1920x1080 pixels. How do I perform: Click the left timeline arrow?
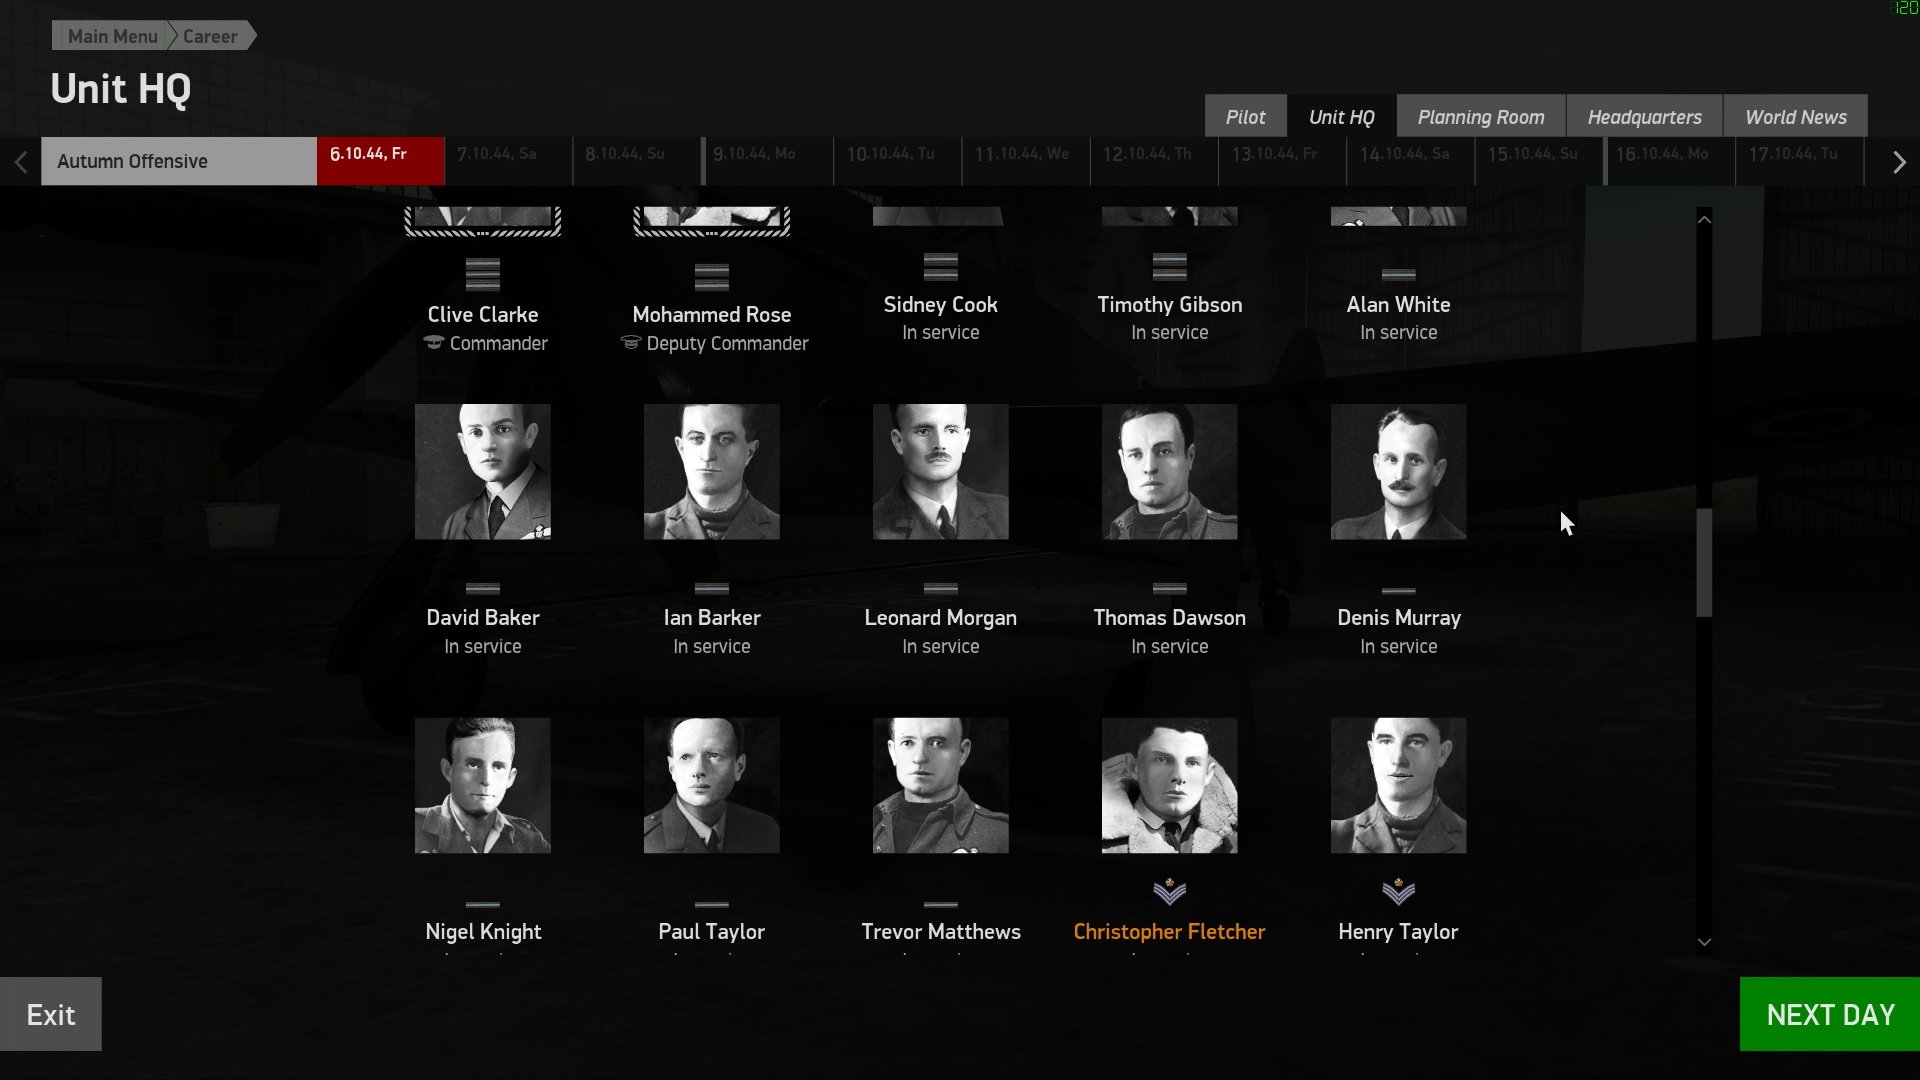pyautogui.click(x=21, y=162)
